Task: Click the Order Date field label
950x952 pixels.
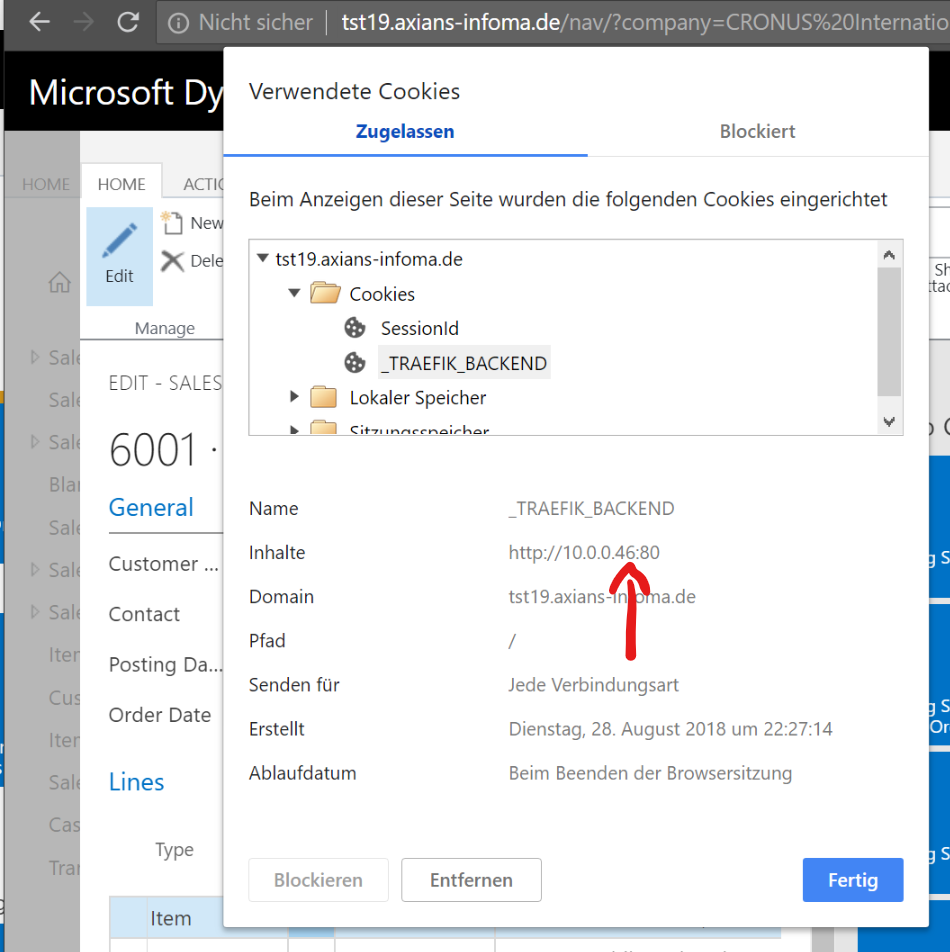Action: click(x=160, y=715)
